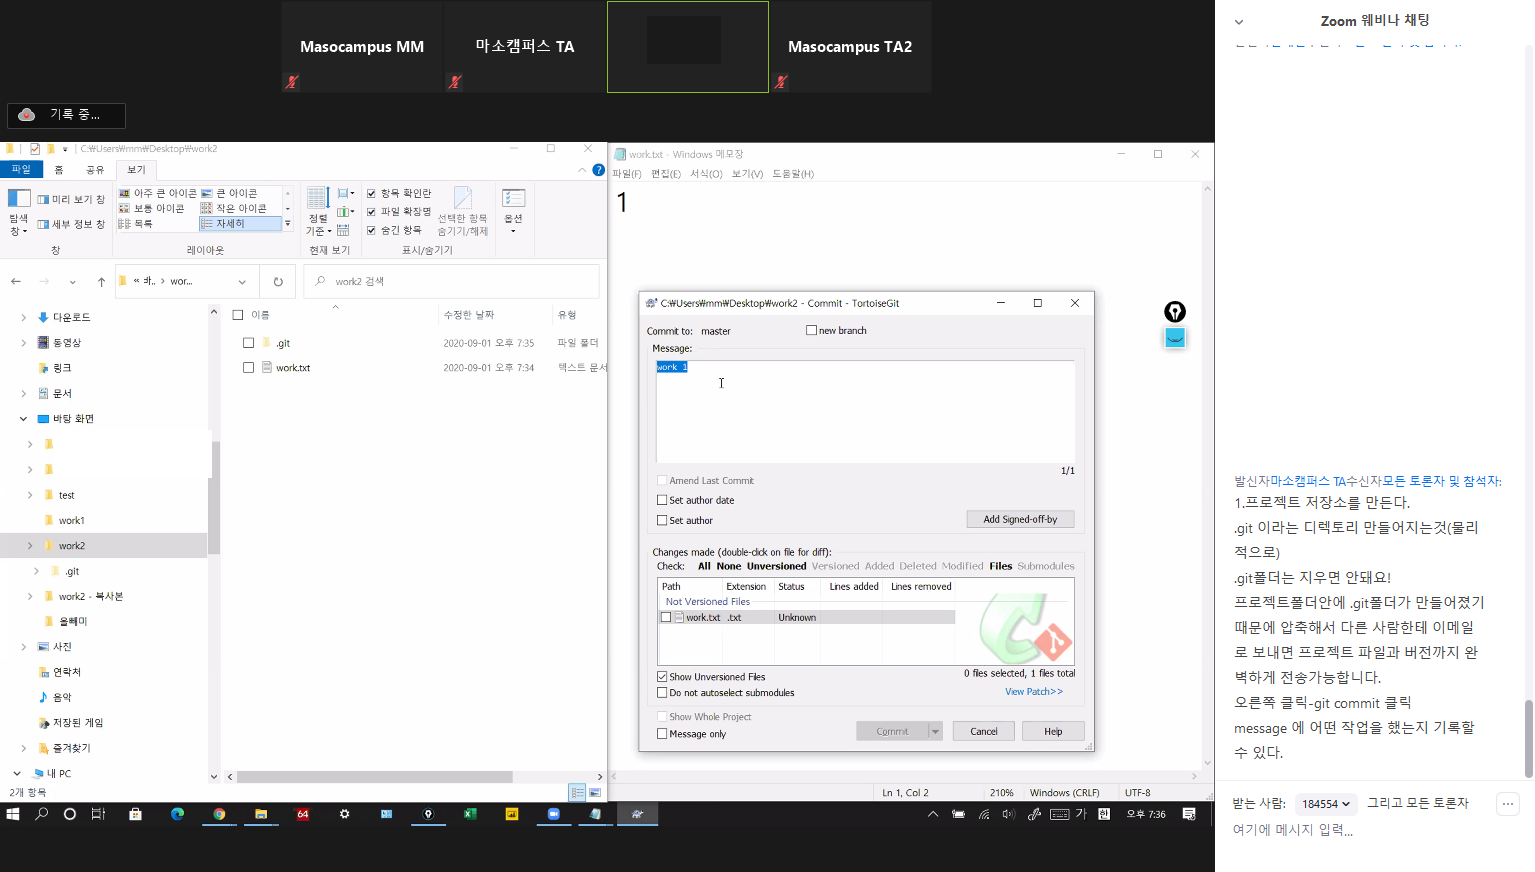The image size is (1535, 872).
Task: Open Google Chrome from the taskbar
Action: pyautogui.click(x=219, y=814)
